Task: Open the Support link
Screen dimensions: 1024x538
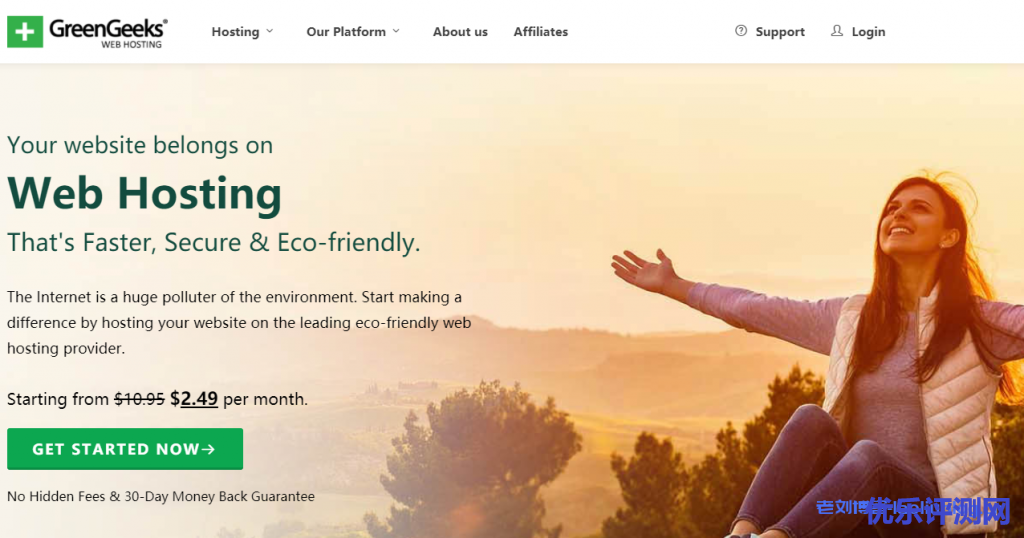Action: point(780,32)
